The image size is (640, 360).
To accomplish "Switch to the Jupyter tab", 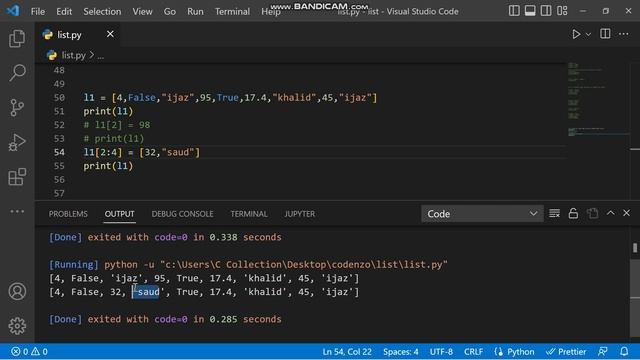I will 300,214.
